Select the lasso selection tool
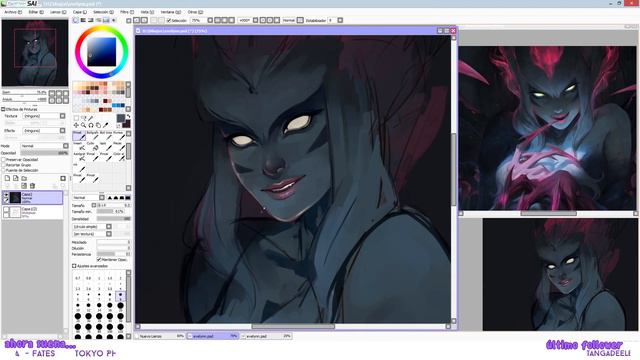The height and width of the screenshot is (360, 640). coord(84,118)
